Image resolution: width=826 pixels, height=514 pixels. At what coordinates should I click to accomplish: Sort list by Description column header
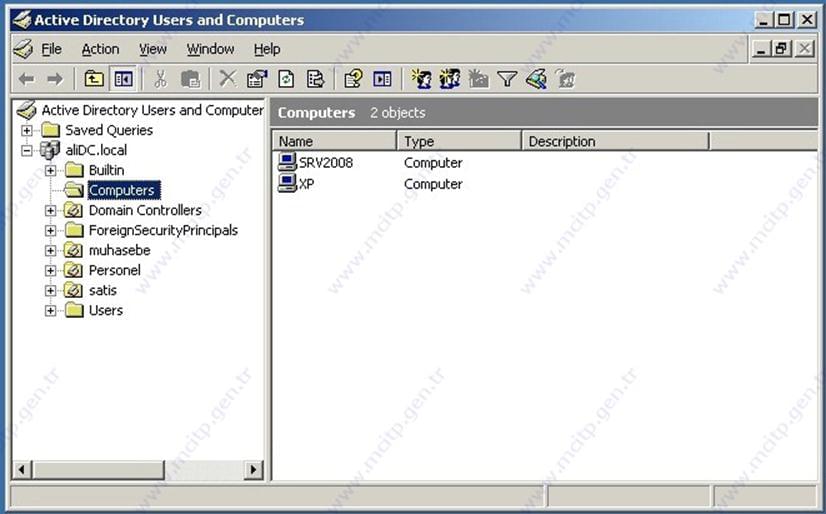tap(615, 141)
